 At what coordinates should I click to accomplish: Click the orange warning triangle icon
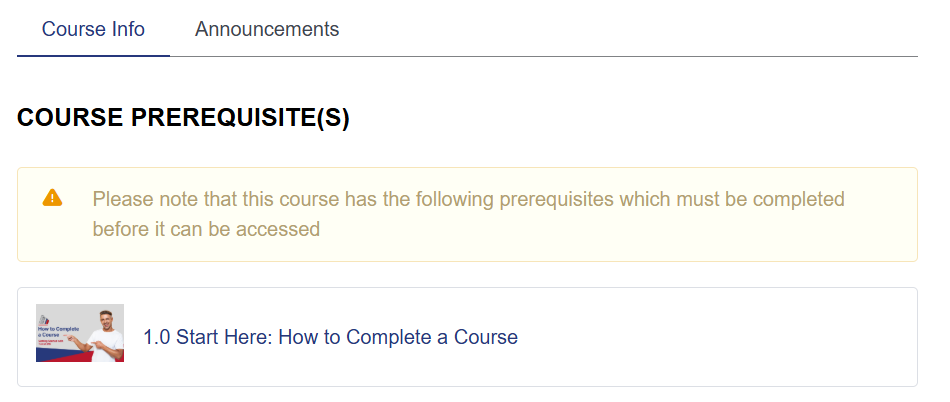coord(53,198)
